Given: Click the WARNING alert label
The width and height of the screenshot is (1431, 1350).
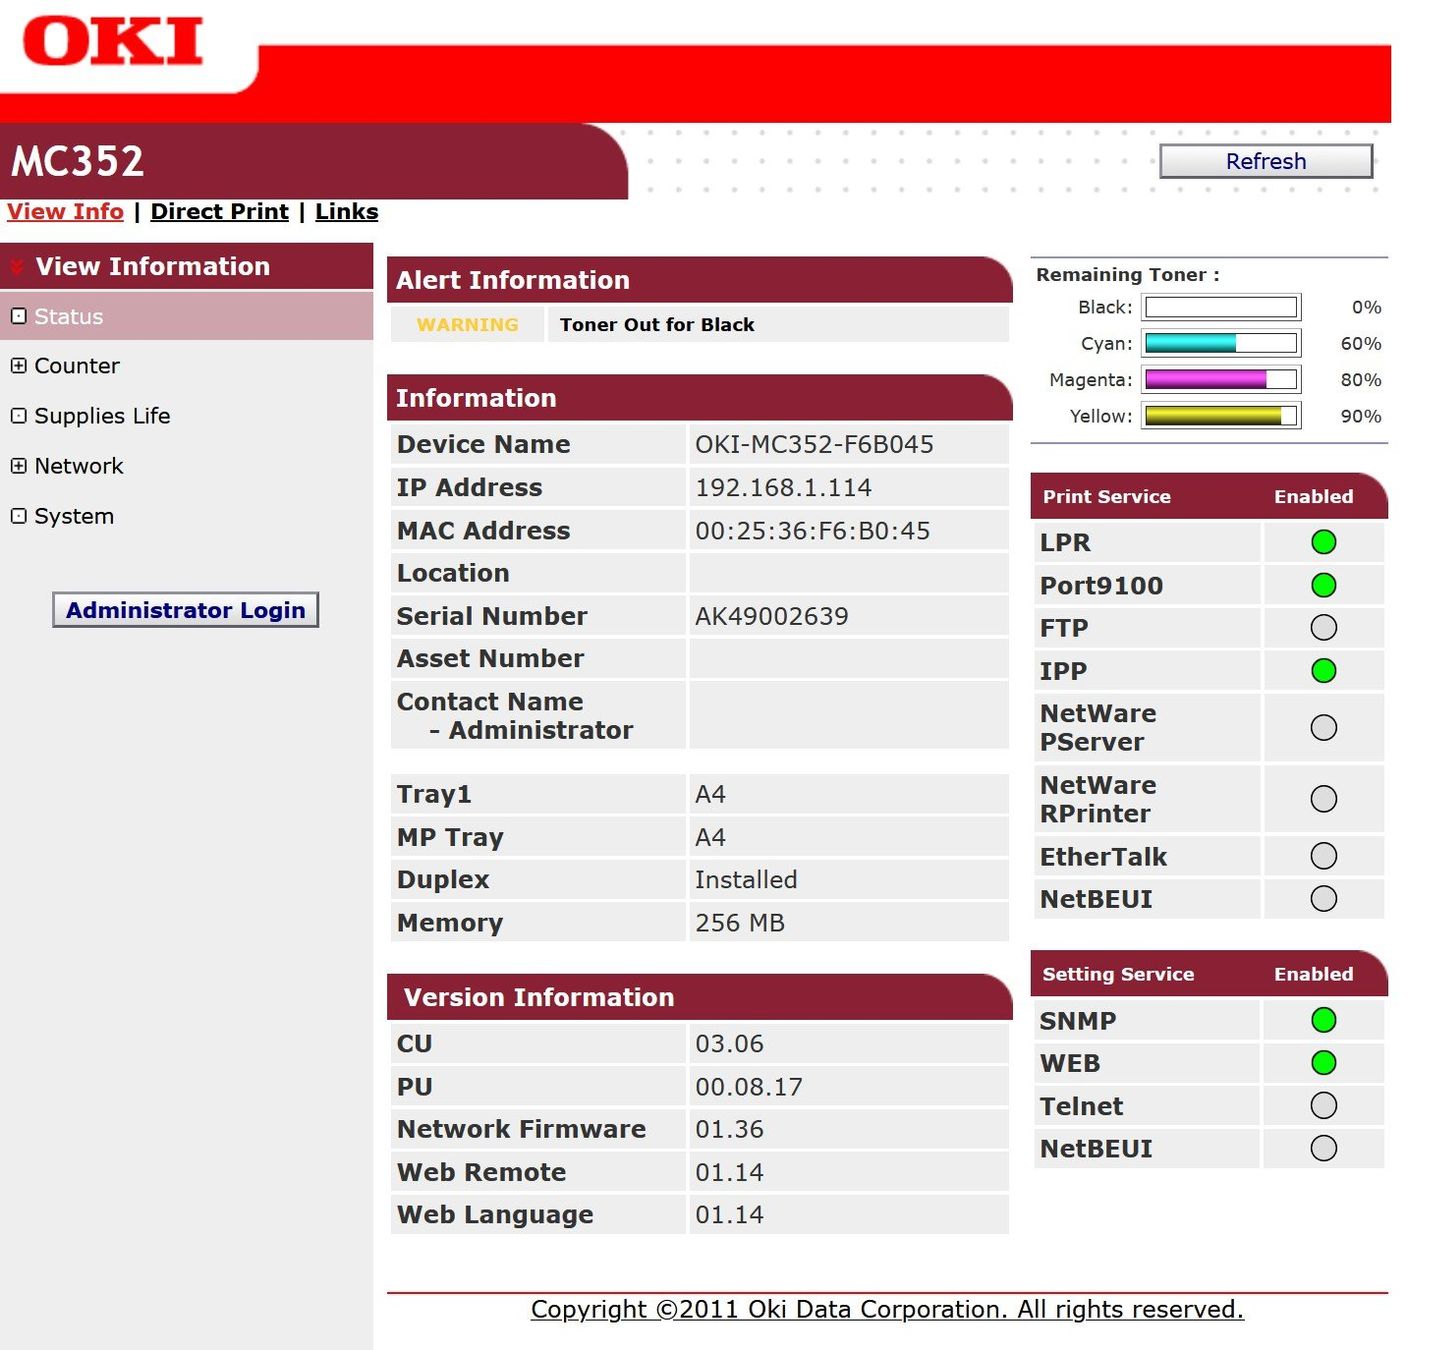Looking at the screenshot, I should 467,325.
